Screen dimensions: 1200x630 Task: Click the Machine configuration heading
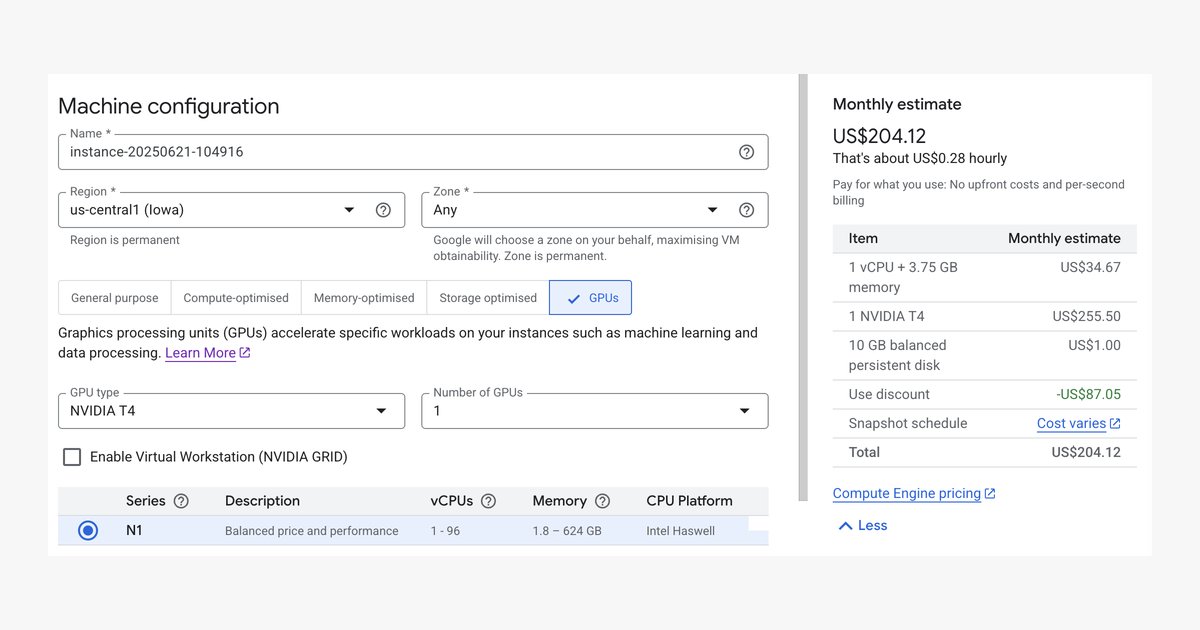coord(169,106)
